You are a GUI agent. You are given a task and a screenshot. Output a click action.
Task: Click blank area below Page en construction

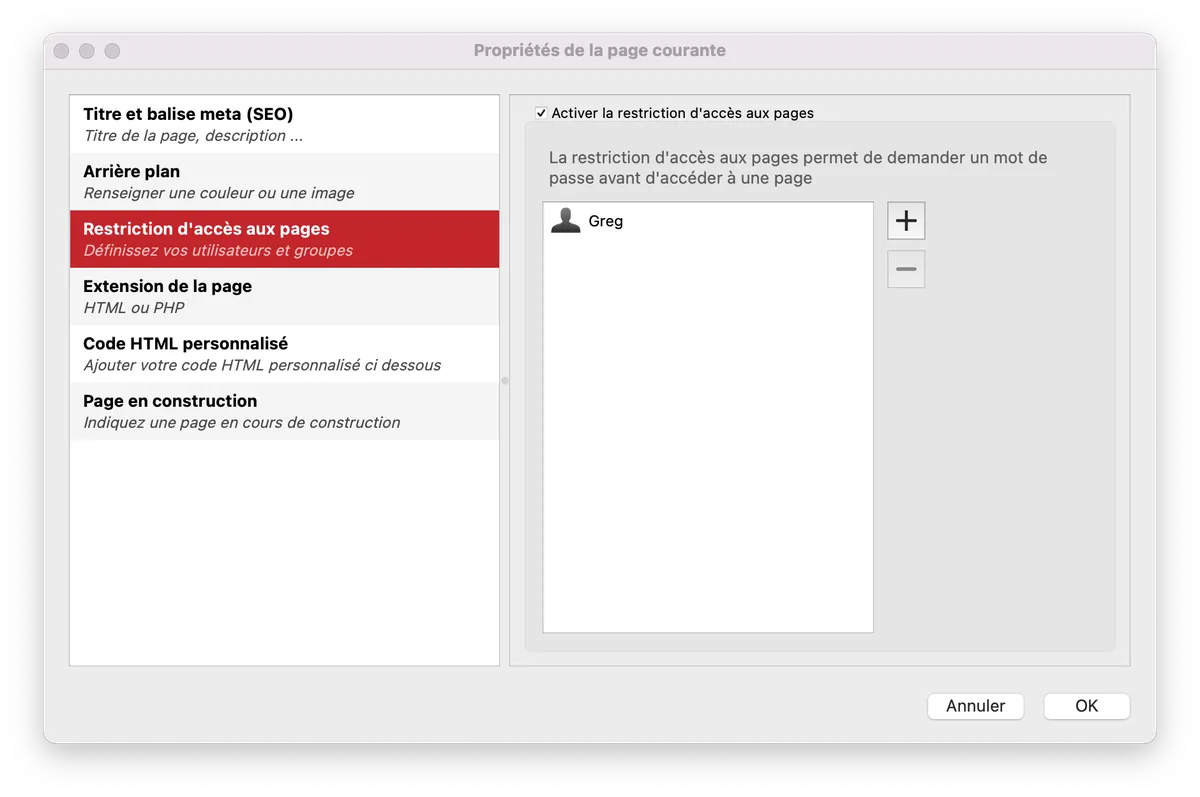(x=284, y=550)
